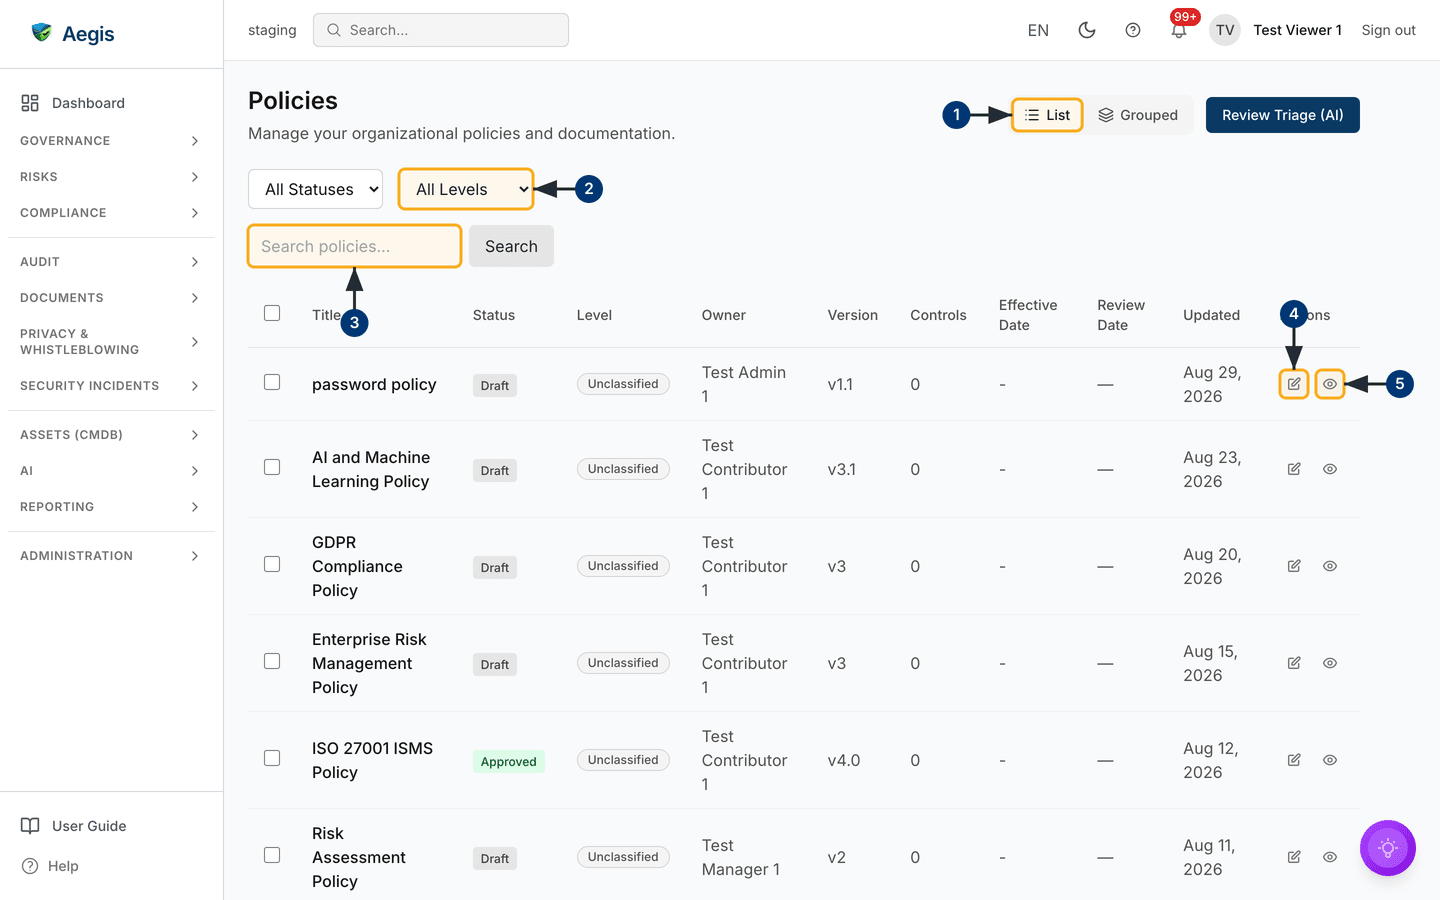Select all policies header checkbox
This screenshot has height=900, width=1440.
point(272,313)
